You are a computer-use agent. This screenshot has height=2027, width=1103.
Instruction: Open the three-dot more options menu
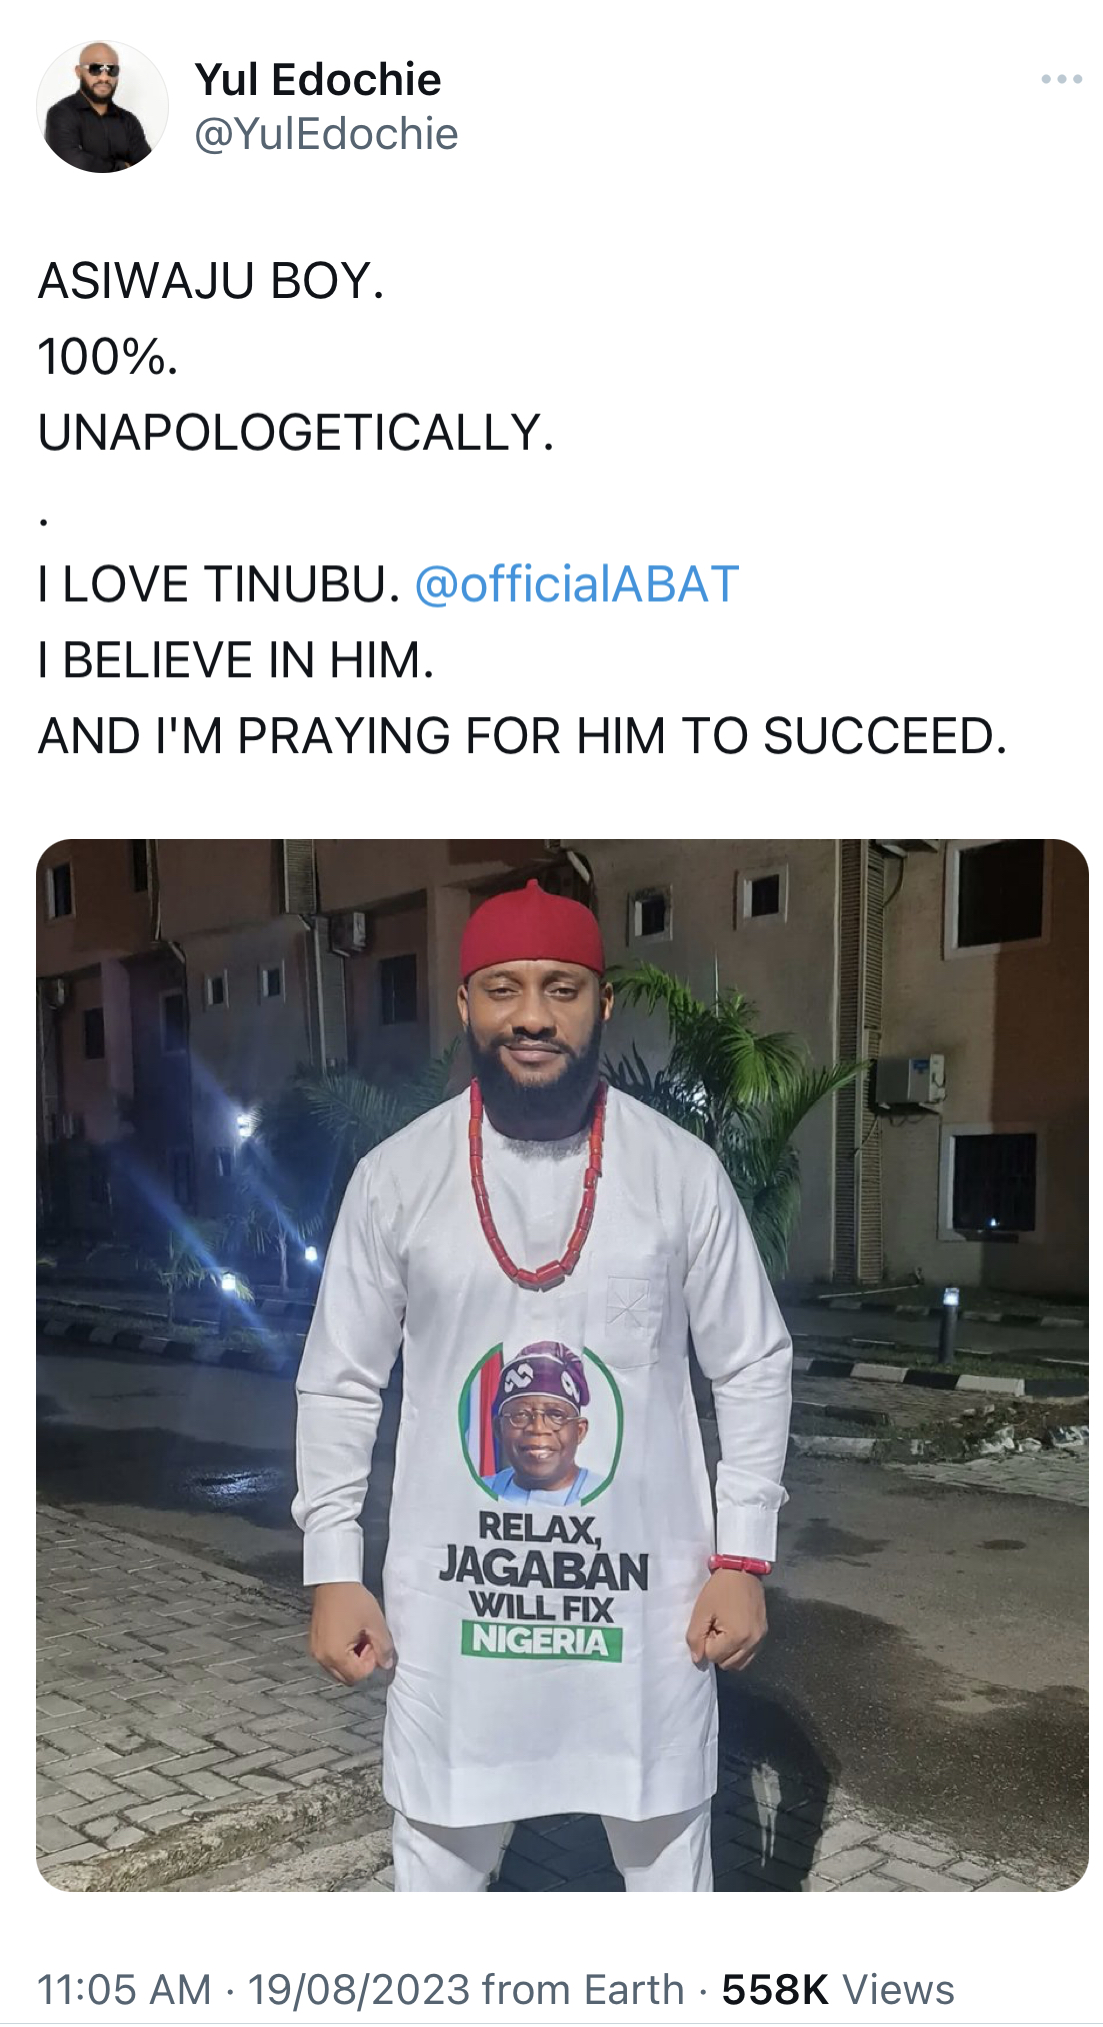tap(1061, 79)
